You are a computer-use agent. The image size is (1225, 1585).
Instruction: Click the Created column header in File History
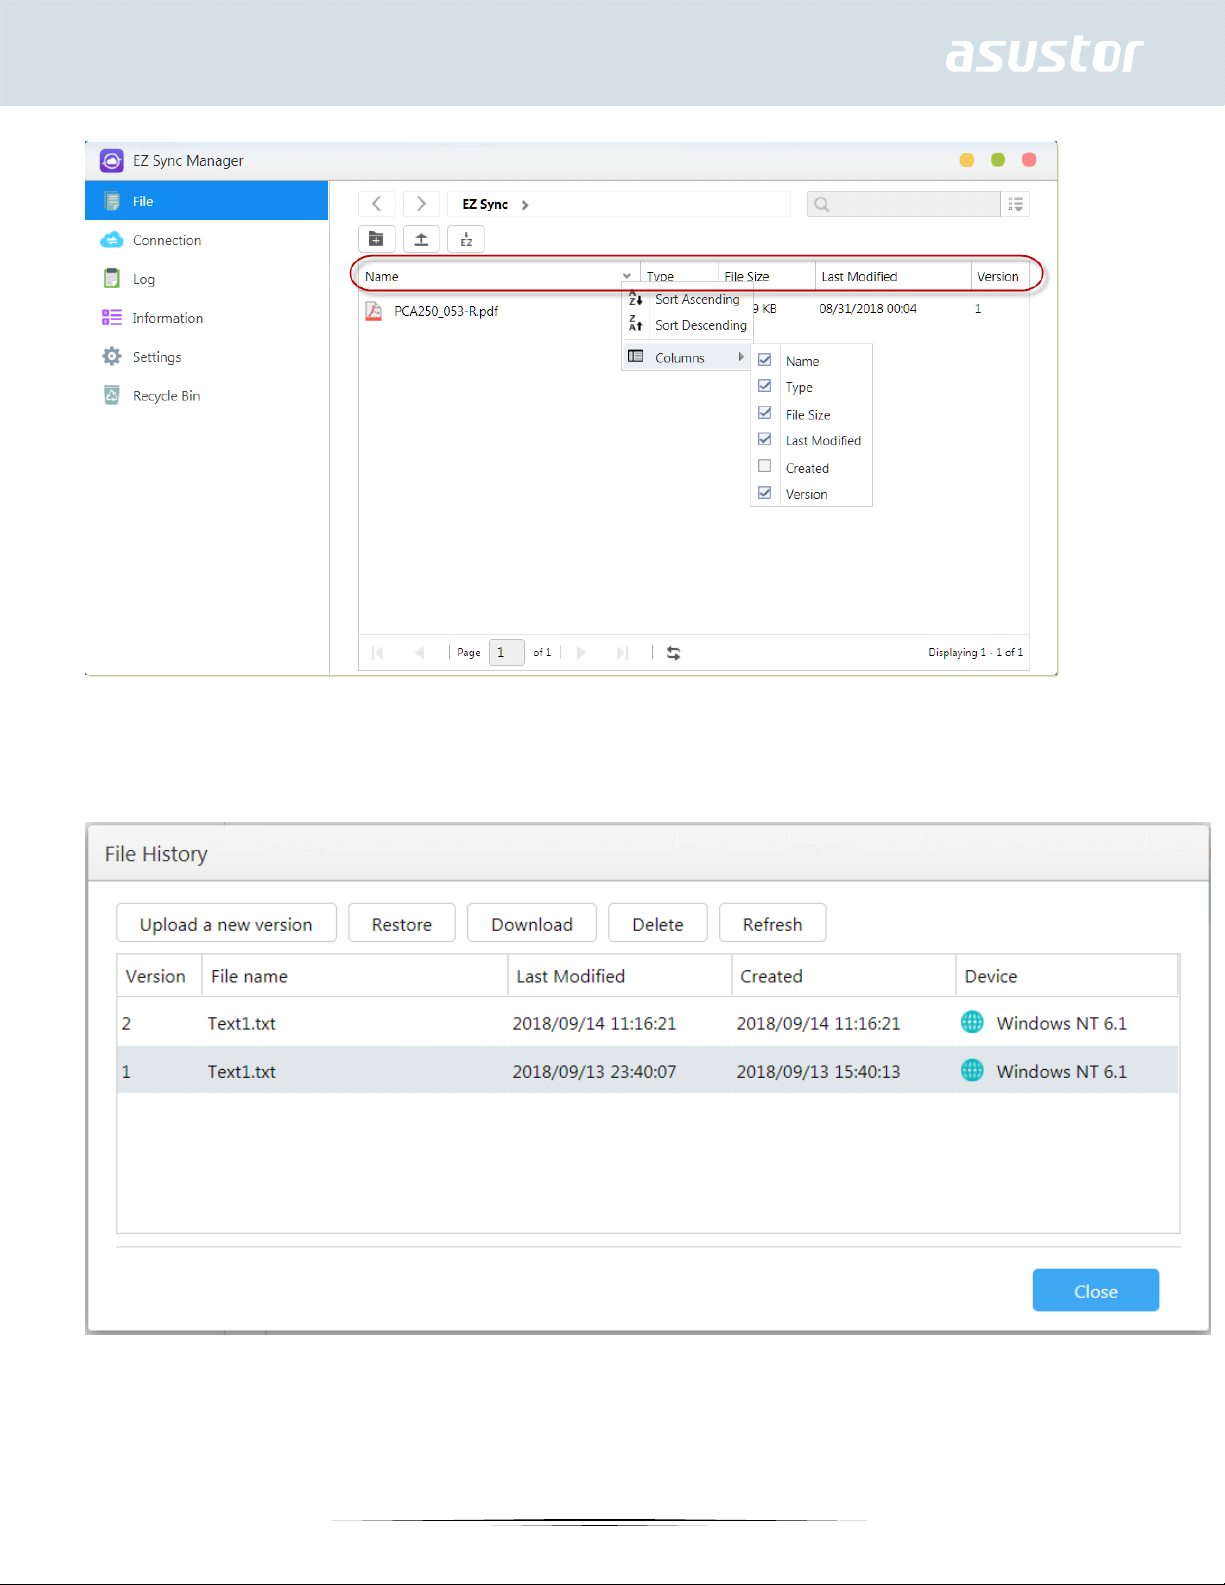844,976
